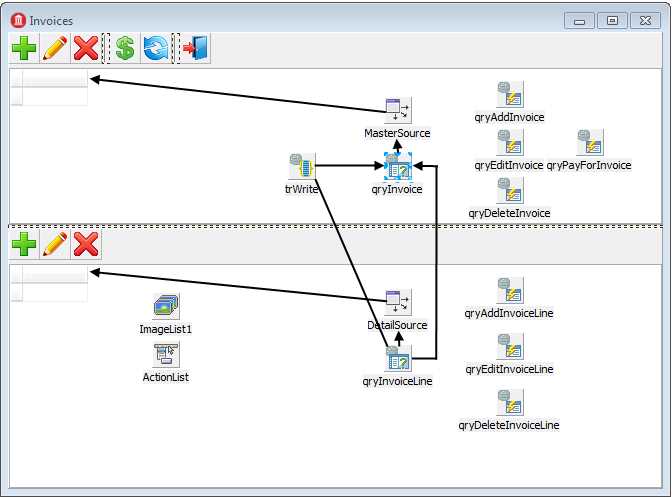
Task: Click the green dollar pay icon
Action: tap(125, 48)
